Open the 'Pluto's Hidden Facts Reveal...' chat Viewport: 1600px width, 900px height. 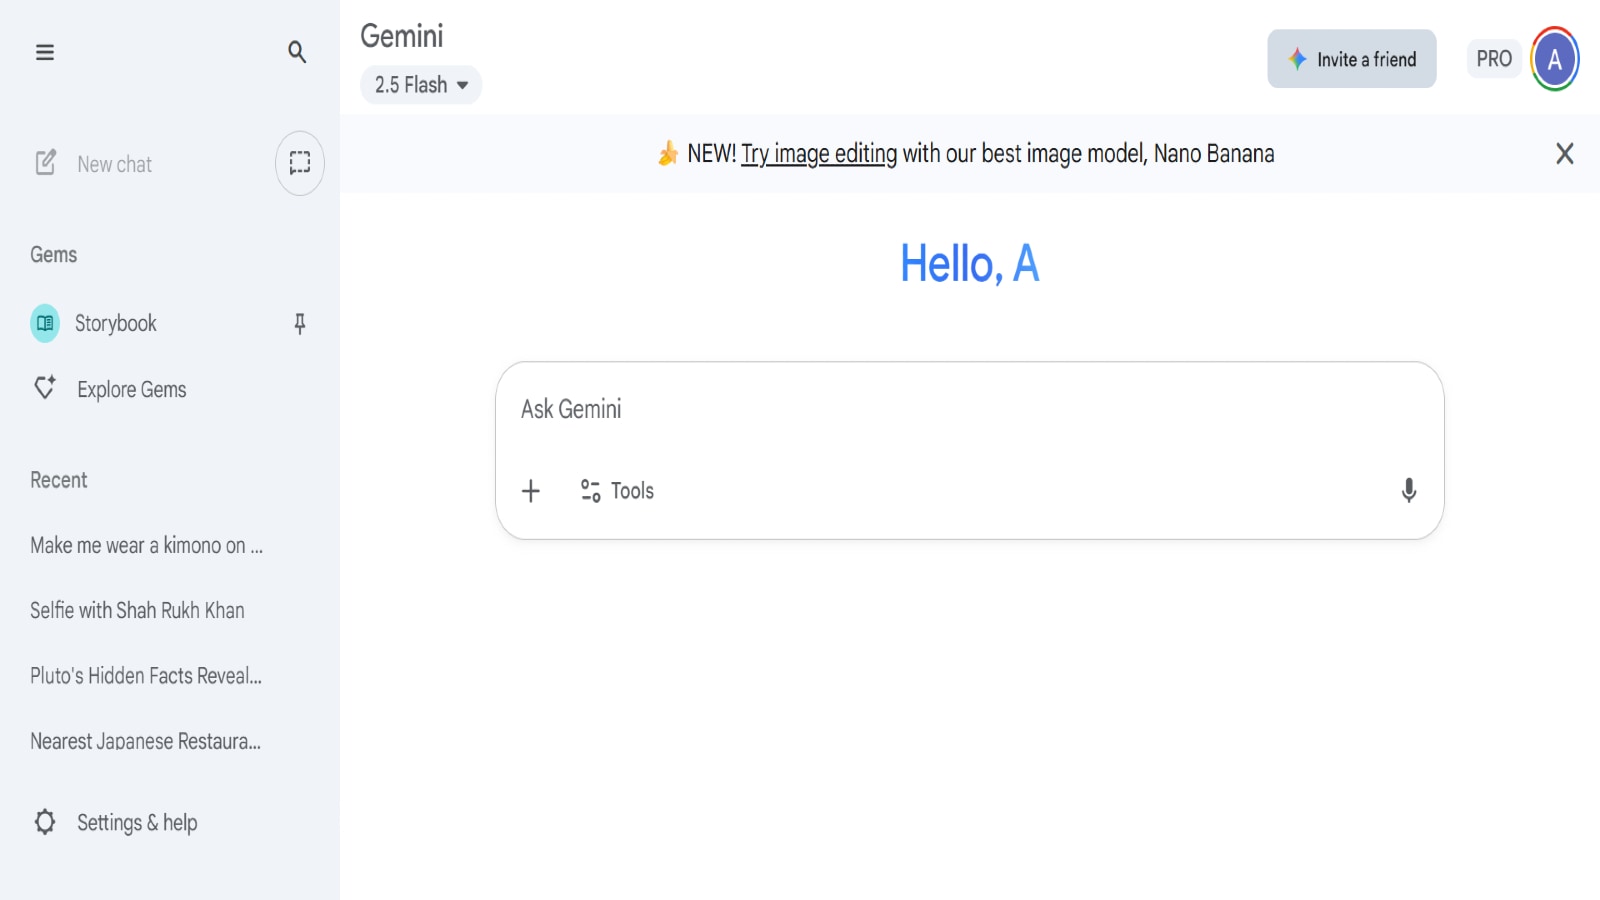pos(146,676)
